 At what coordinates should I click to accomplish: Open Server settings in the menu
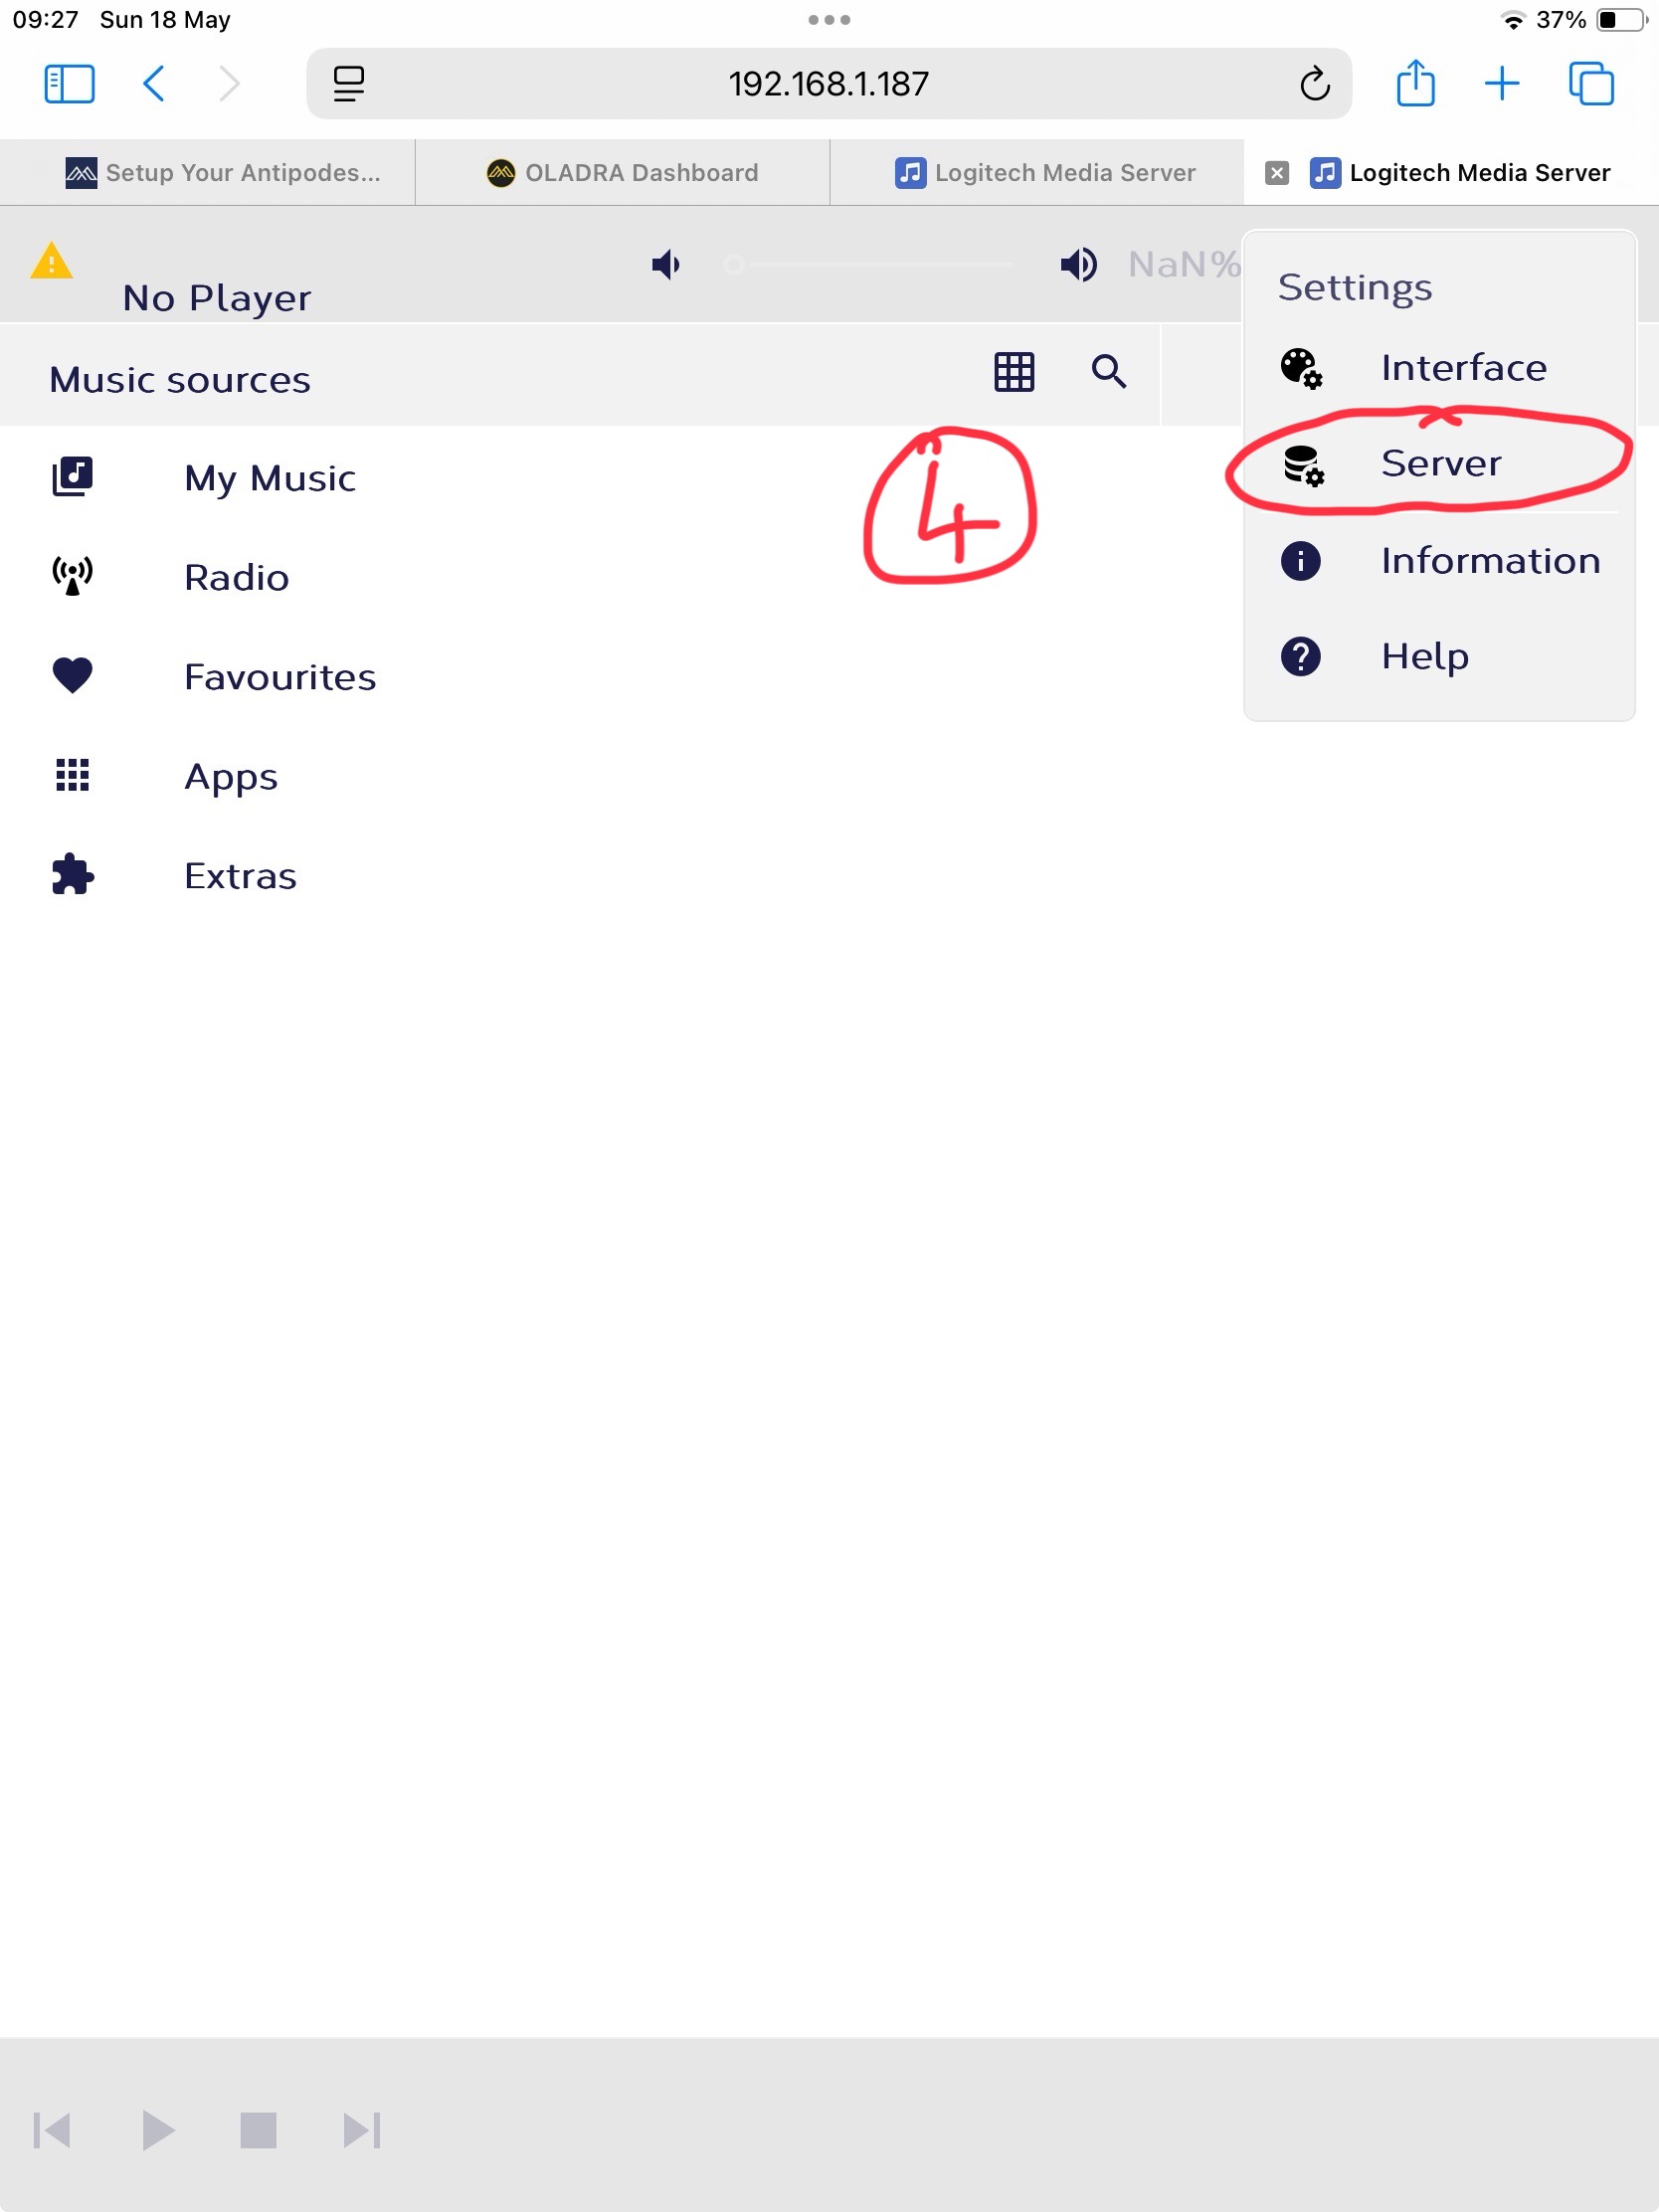pyautogui.click(x=1439, y=464)
